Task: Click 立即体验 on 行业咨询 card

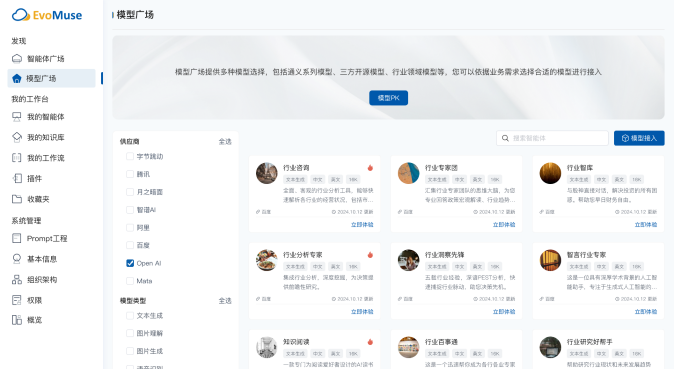Action: (x=362, y=224)
